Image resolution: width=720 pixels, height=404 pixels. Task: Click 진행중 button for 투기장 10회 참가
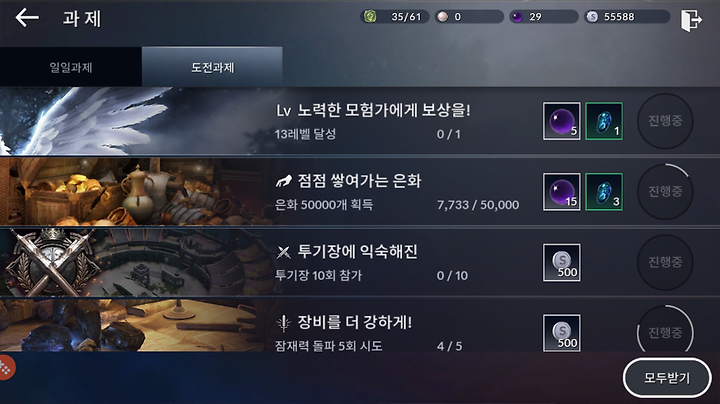point(665,262)
